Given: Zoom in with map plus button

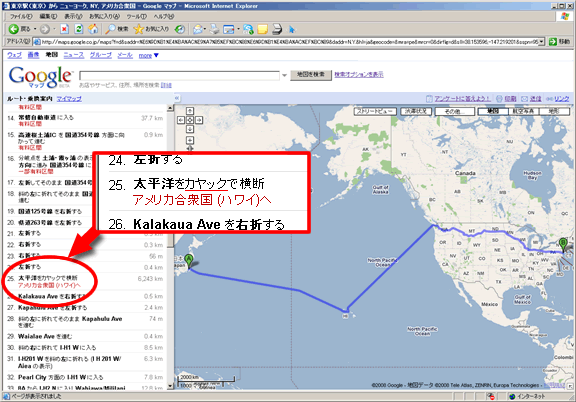Looking at the screenshot, I should (190, 140).
